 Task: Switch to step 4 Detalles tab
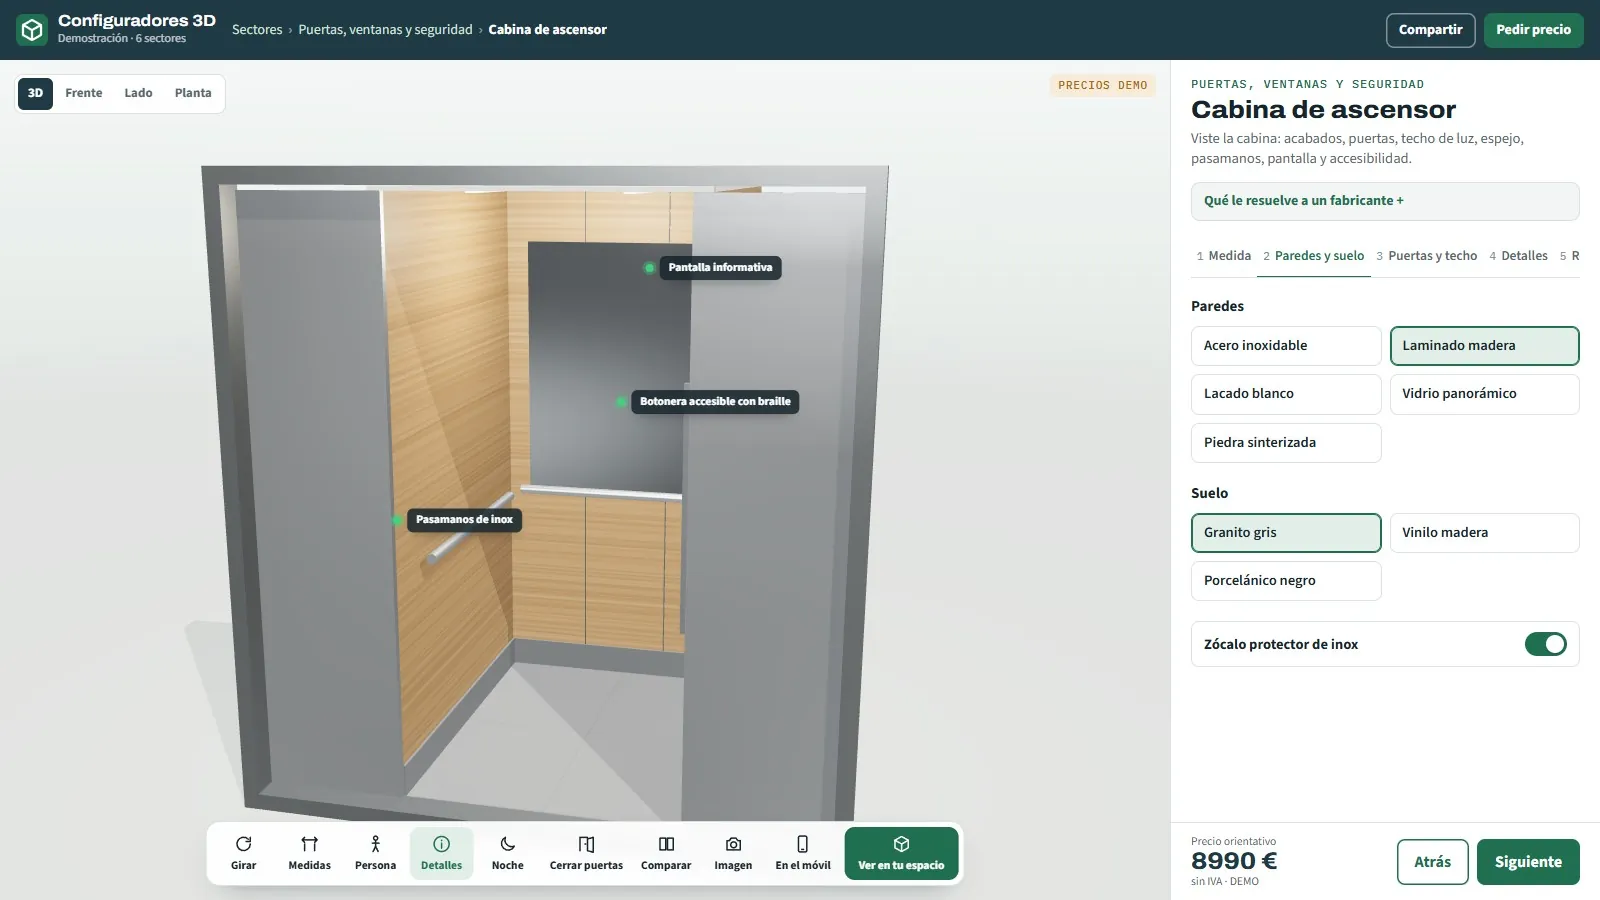tap(1518, 256)
